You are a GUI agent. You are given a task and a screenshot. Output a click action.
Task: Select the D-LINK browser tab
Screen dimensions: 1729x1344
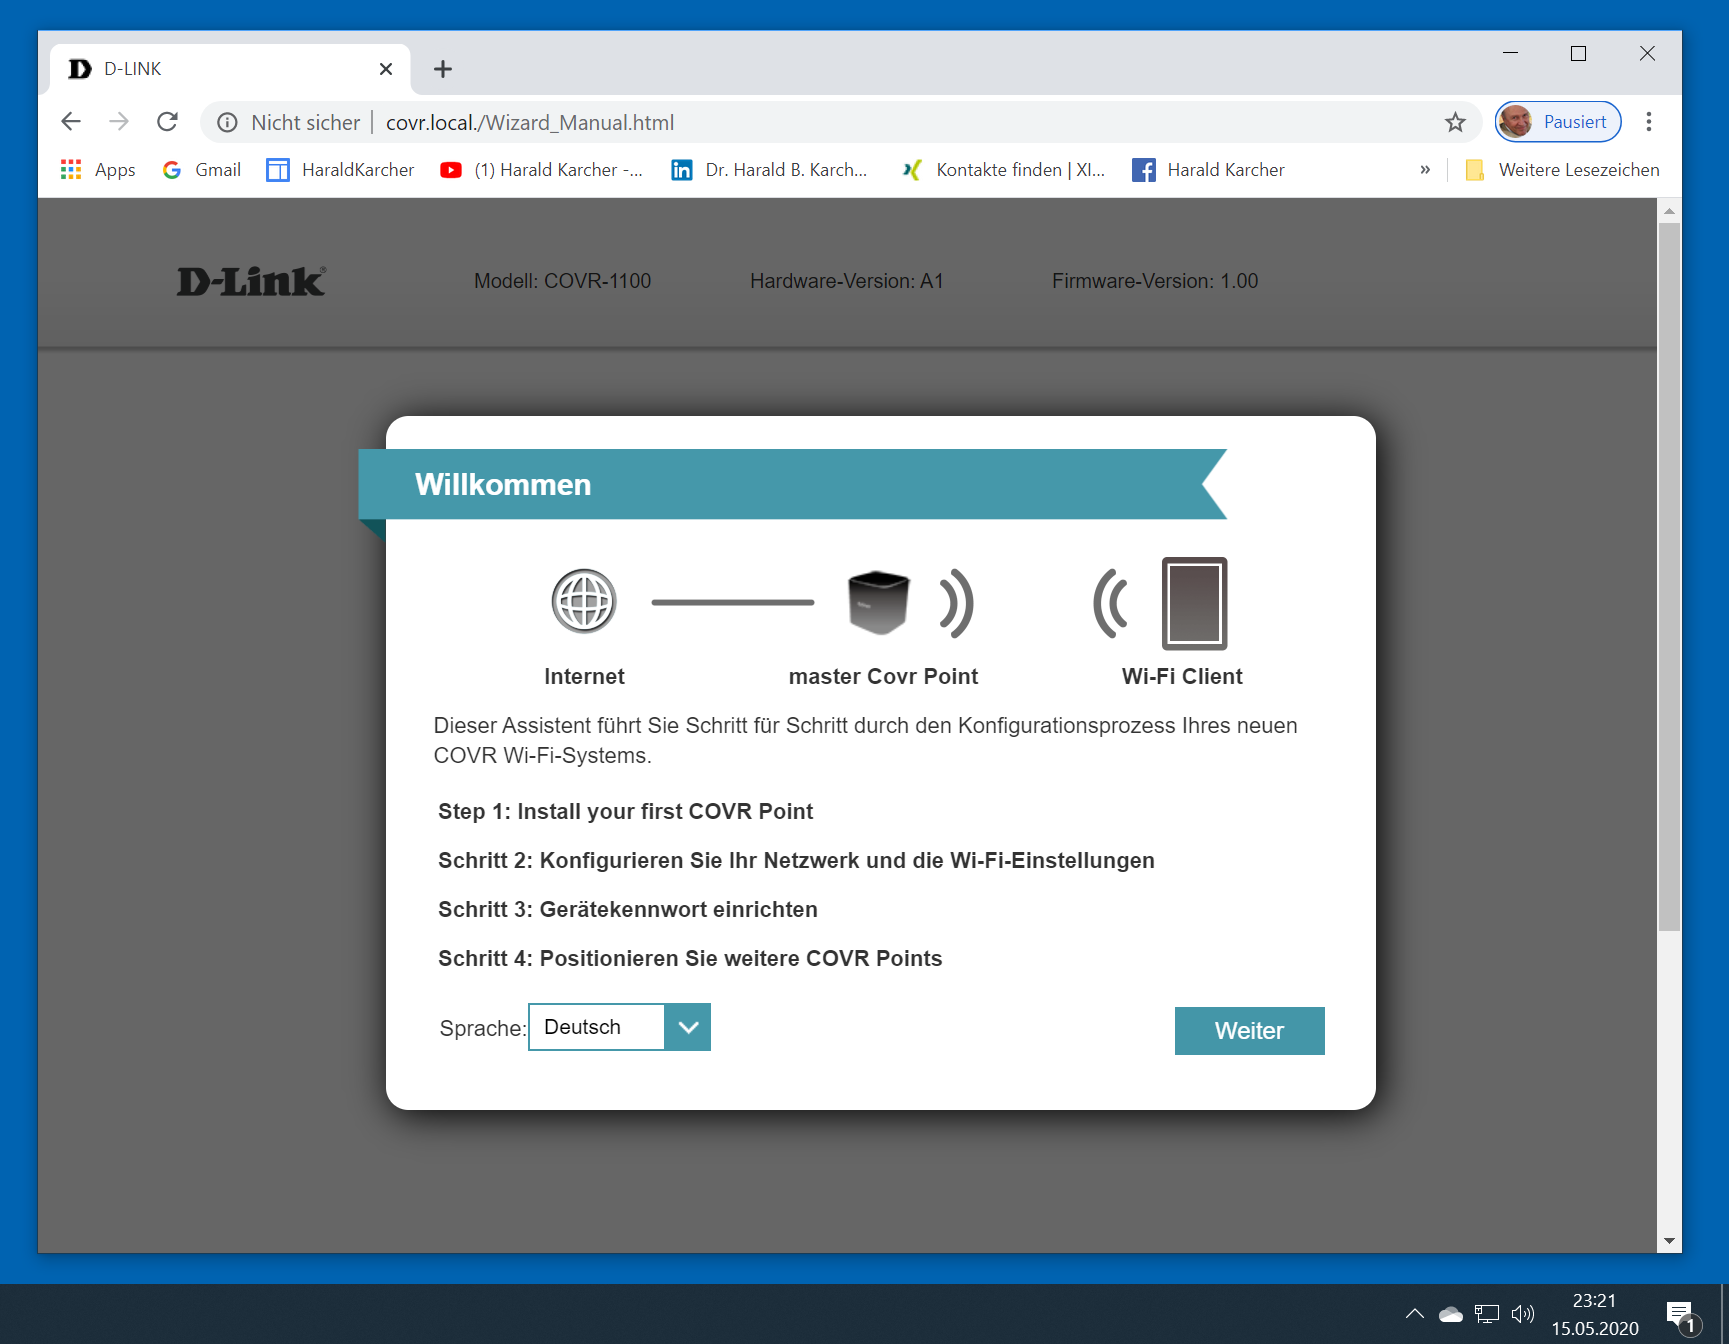pyautogui.click(x=230, y=69)
